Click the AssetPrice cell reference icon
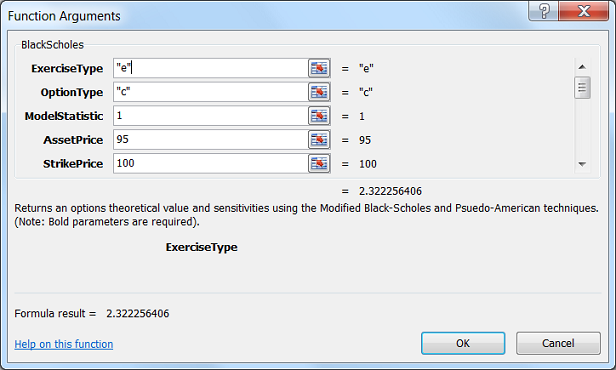 319,140
